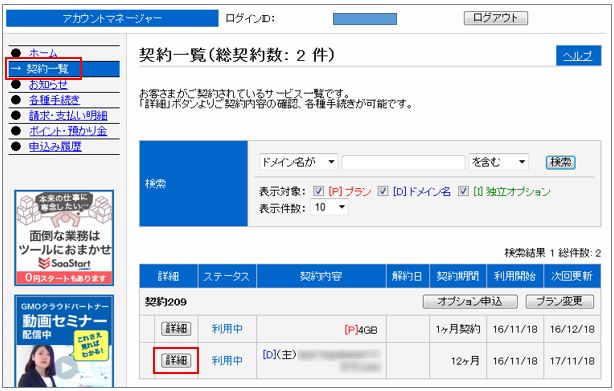Click the 契約期間 column header
Image resolution: width=614 pixels, height=391 pixels.
tap(458, 276)
